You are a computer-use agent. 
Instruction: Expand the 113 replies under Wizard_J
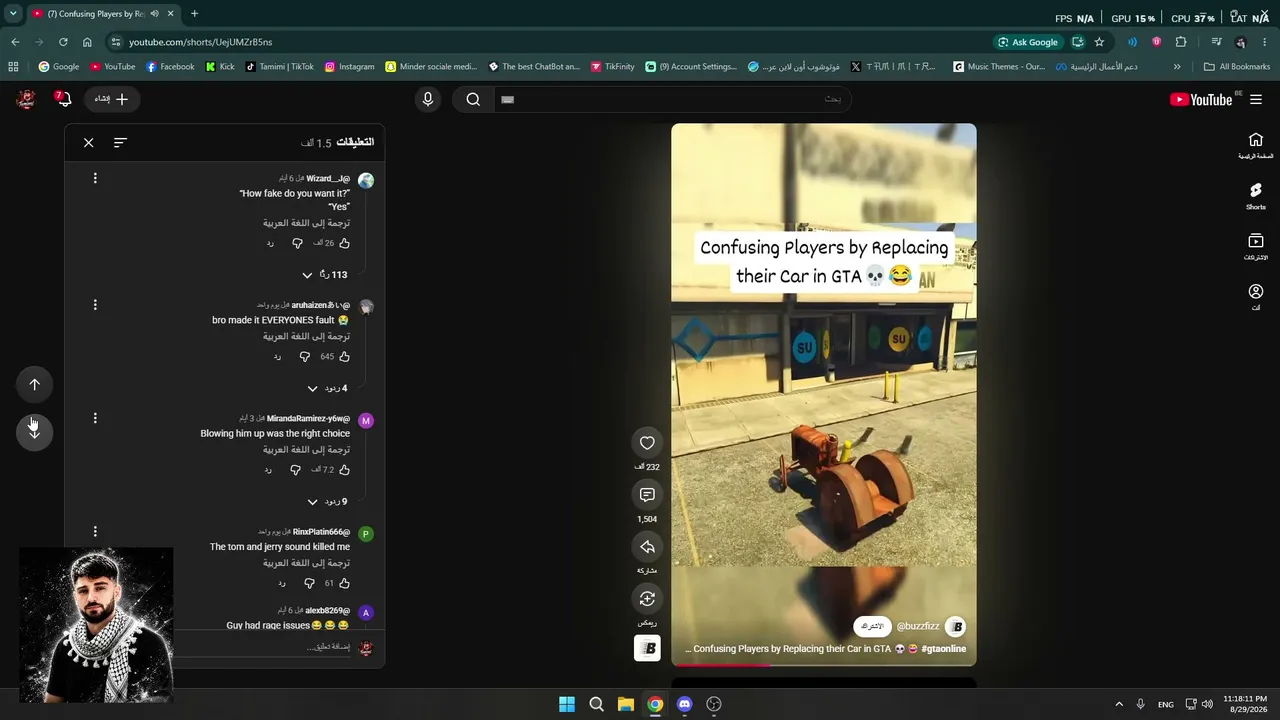coord(325,275)
